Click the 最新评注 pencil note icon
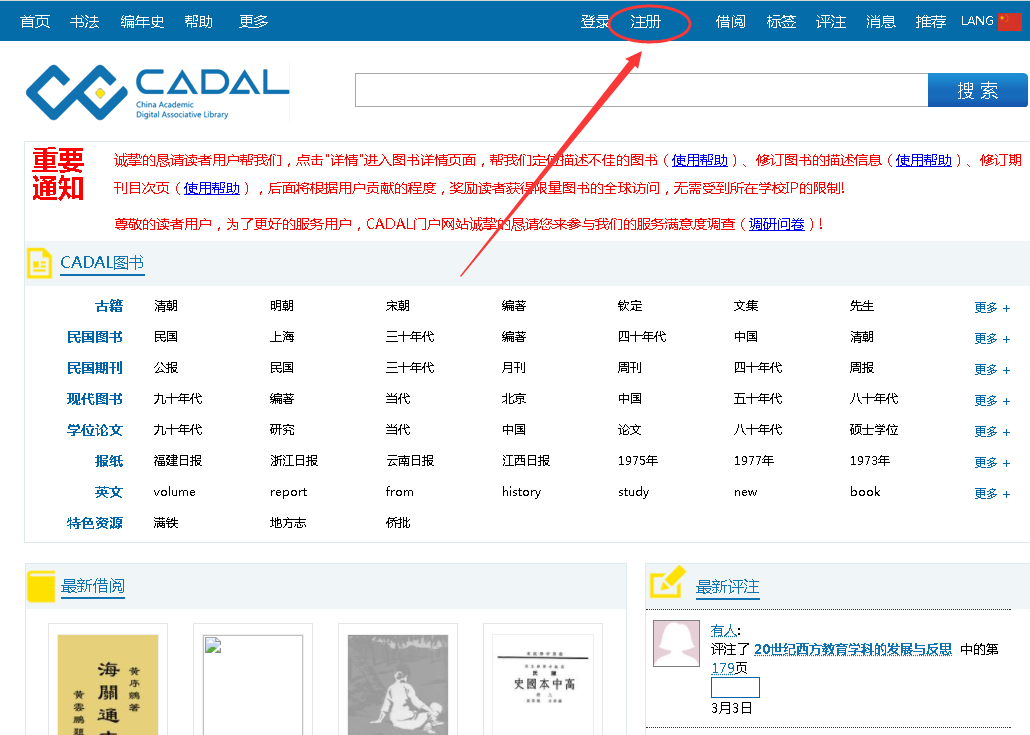1030x735 pixels. coord(667,582)
